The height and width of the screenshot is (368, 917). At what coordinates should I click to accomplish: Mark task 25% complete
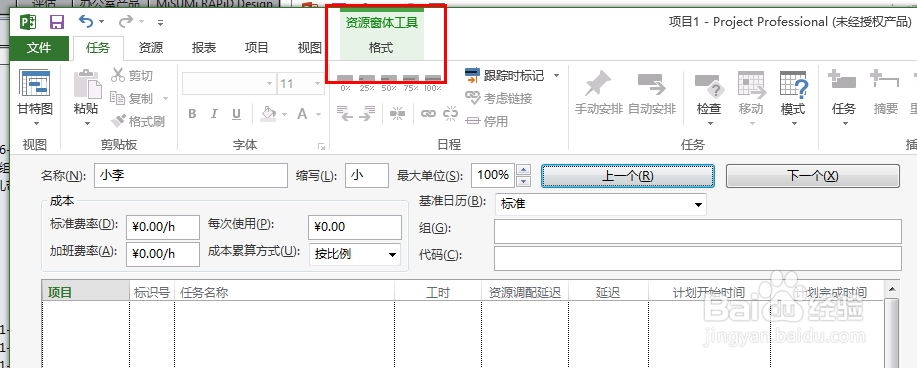click(x=367, y=82)
